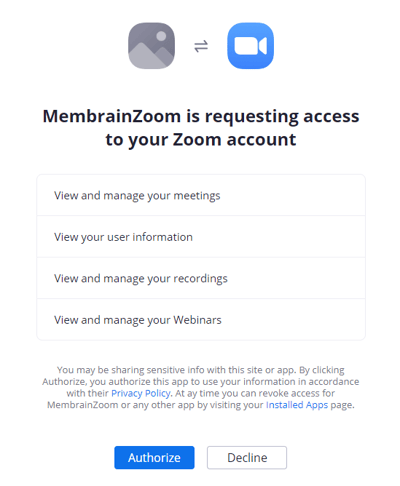
Task: Select the 'View and manage your recordings' permission
Action: click(201, 278)
